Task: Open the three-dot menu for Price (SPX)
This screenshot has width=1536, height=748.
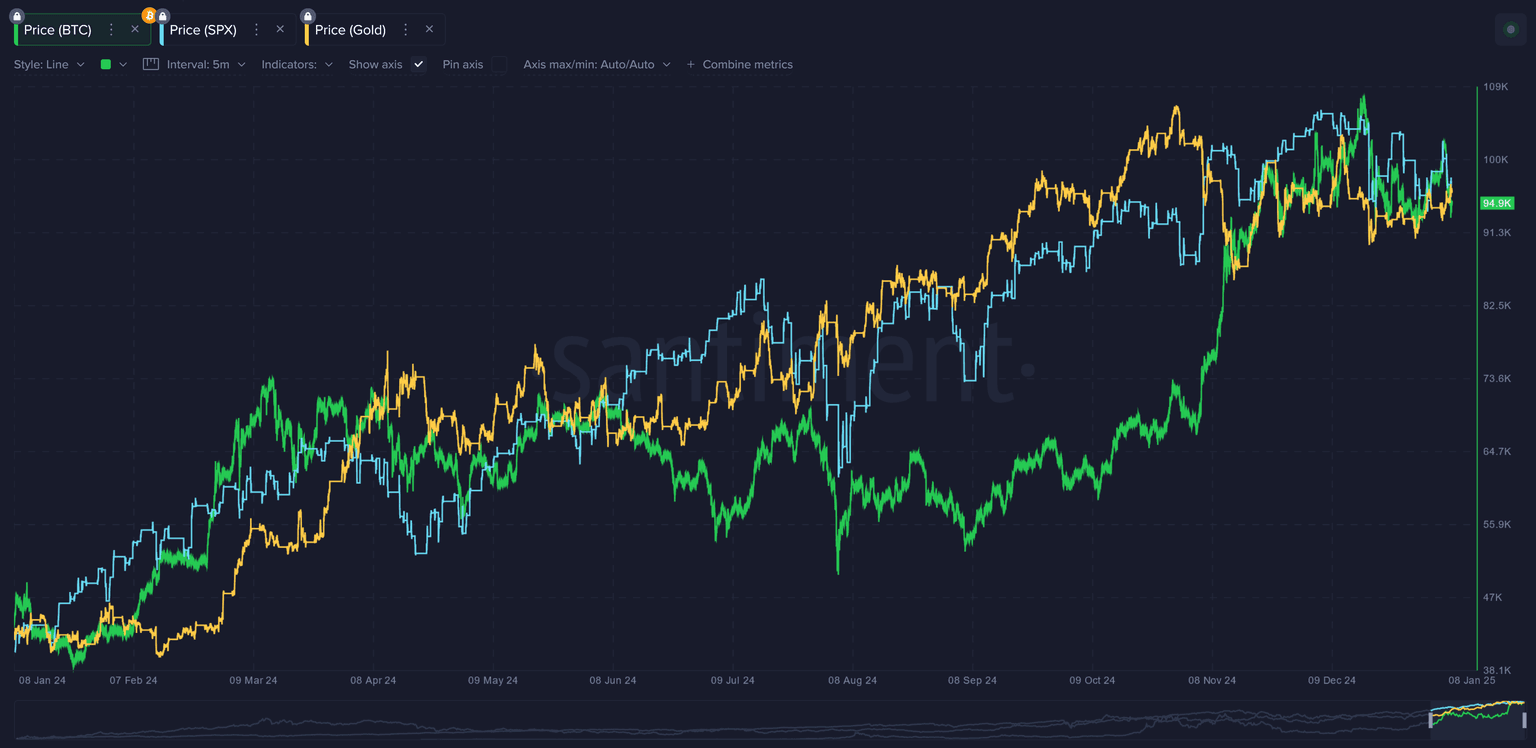Action: point(257,30)
